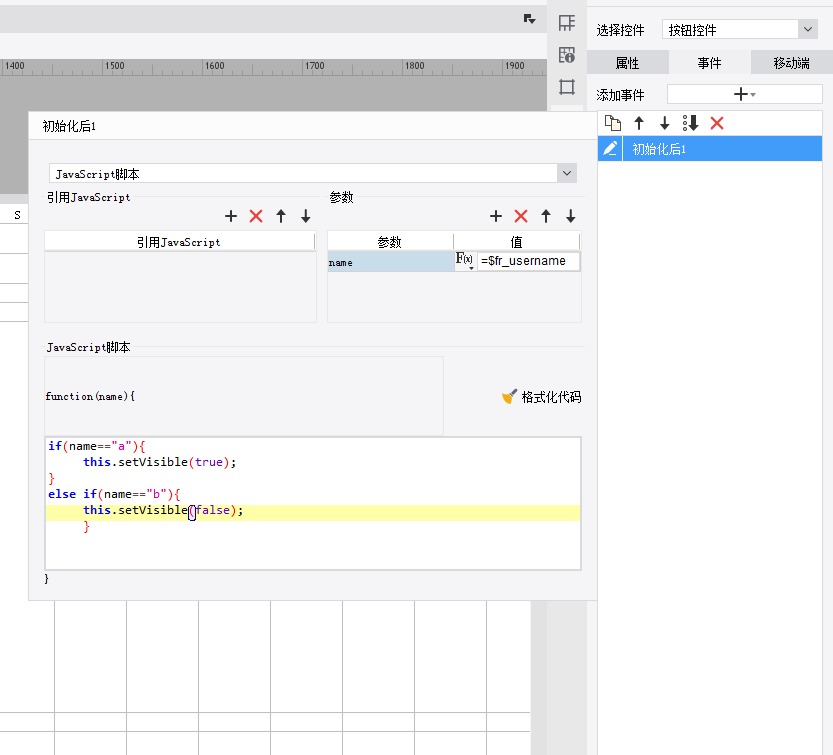Delete the selected 引用JavaScript entry

coord(256,216)
